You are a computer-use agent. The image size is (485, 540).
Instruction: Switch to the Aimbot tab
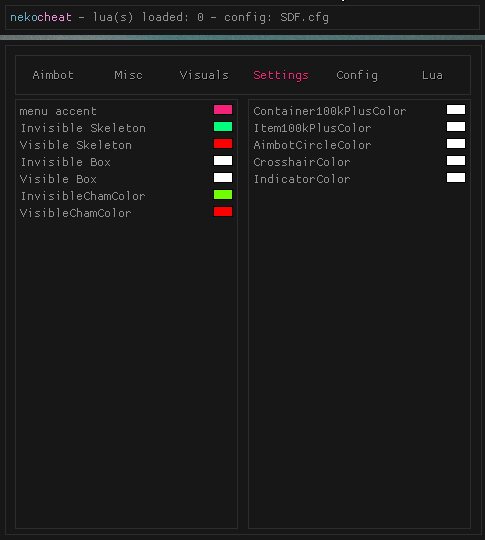pos(53,75)
